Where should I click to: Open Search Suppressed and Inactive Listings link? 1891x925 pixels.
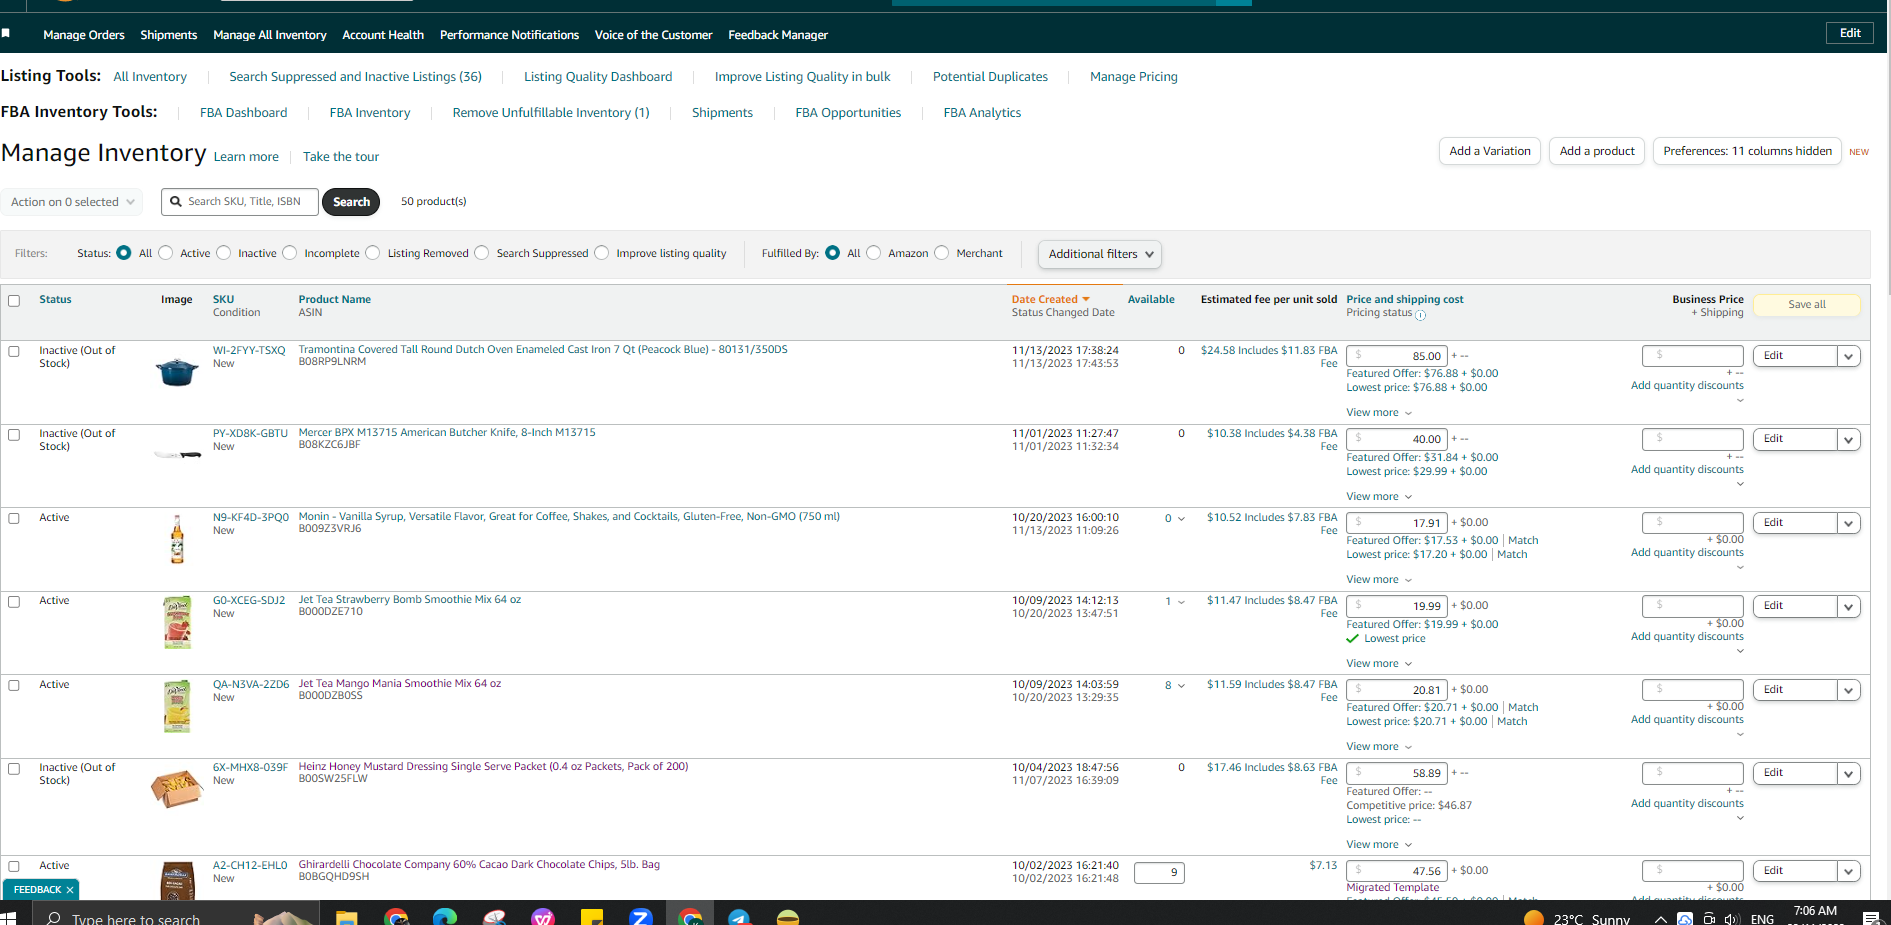(355, 77)
